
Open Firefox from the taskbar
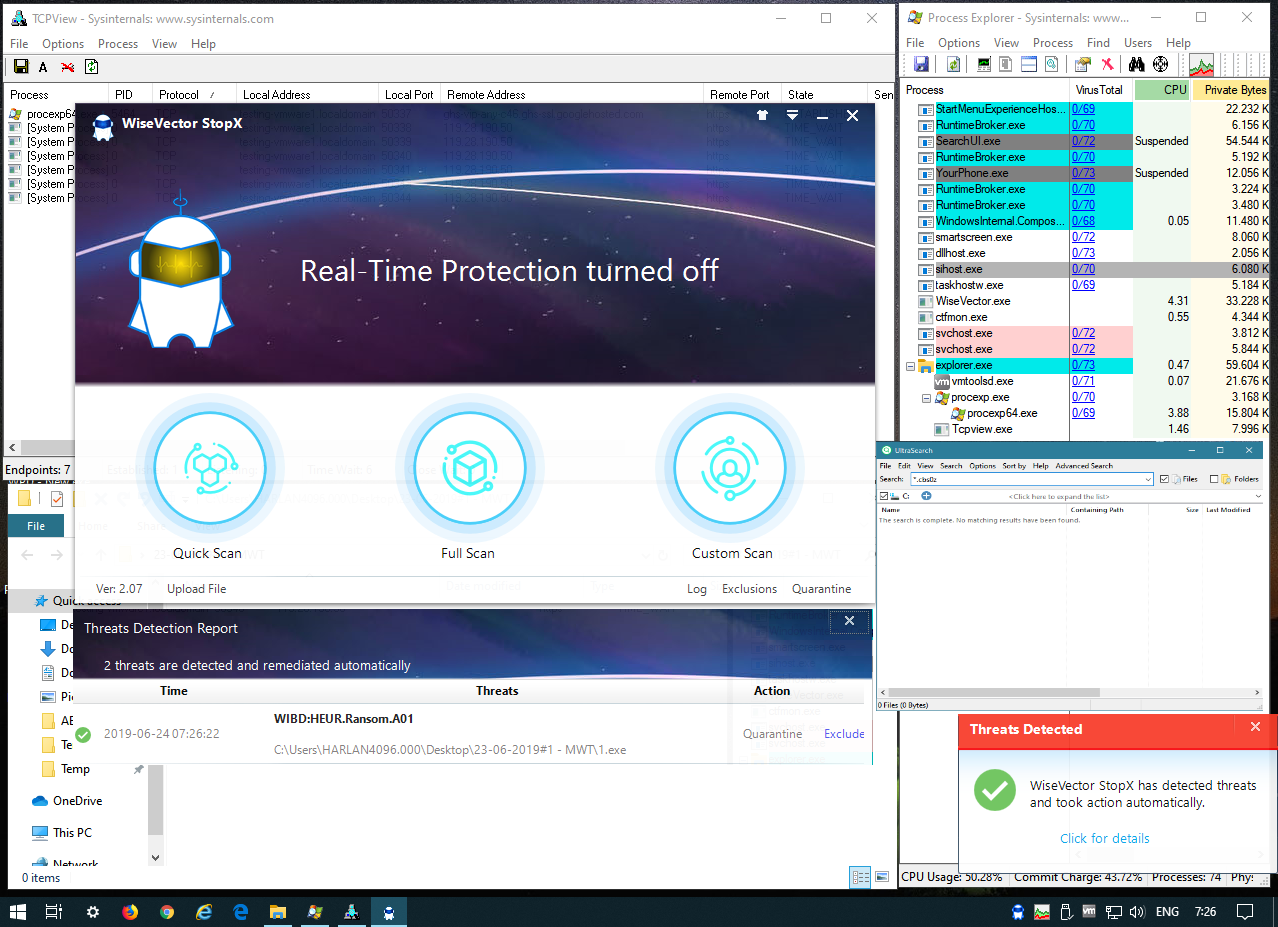click(x=130, y=912)
